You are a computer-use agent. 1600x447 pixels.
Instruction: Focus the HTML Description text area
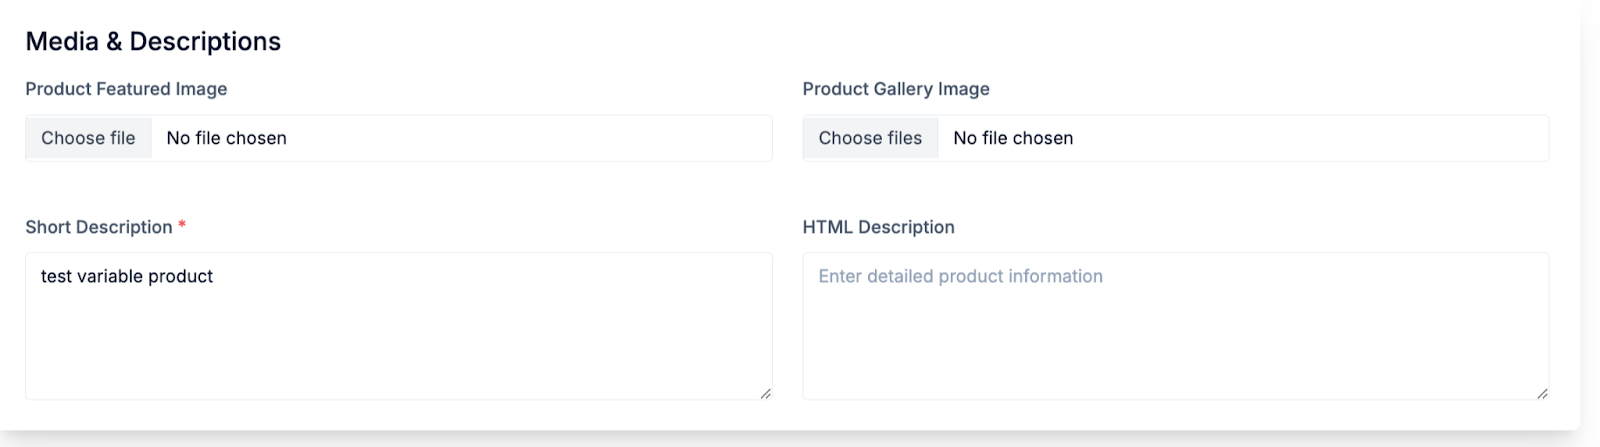click(1176, 326)
